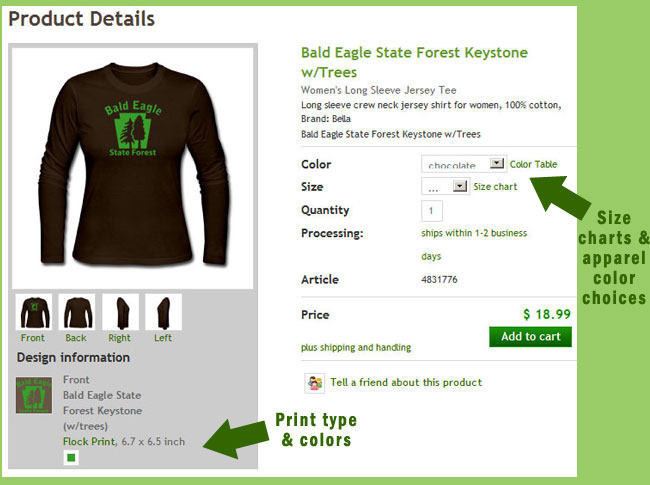The image size is (650, 485).
Task: Select the Back view thumbnail
Action: point(77,312)
